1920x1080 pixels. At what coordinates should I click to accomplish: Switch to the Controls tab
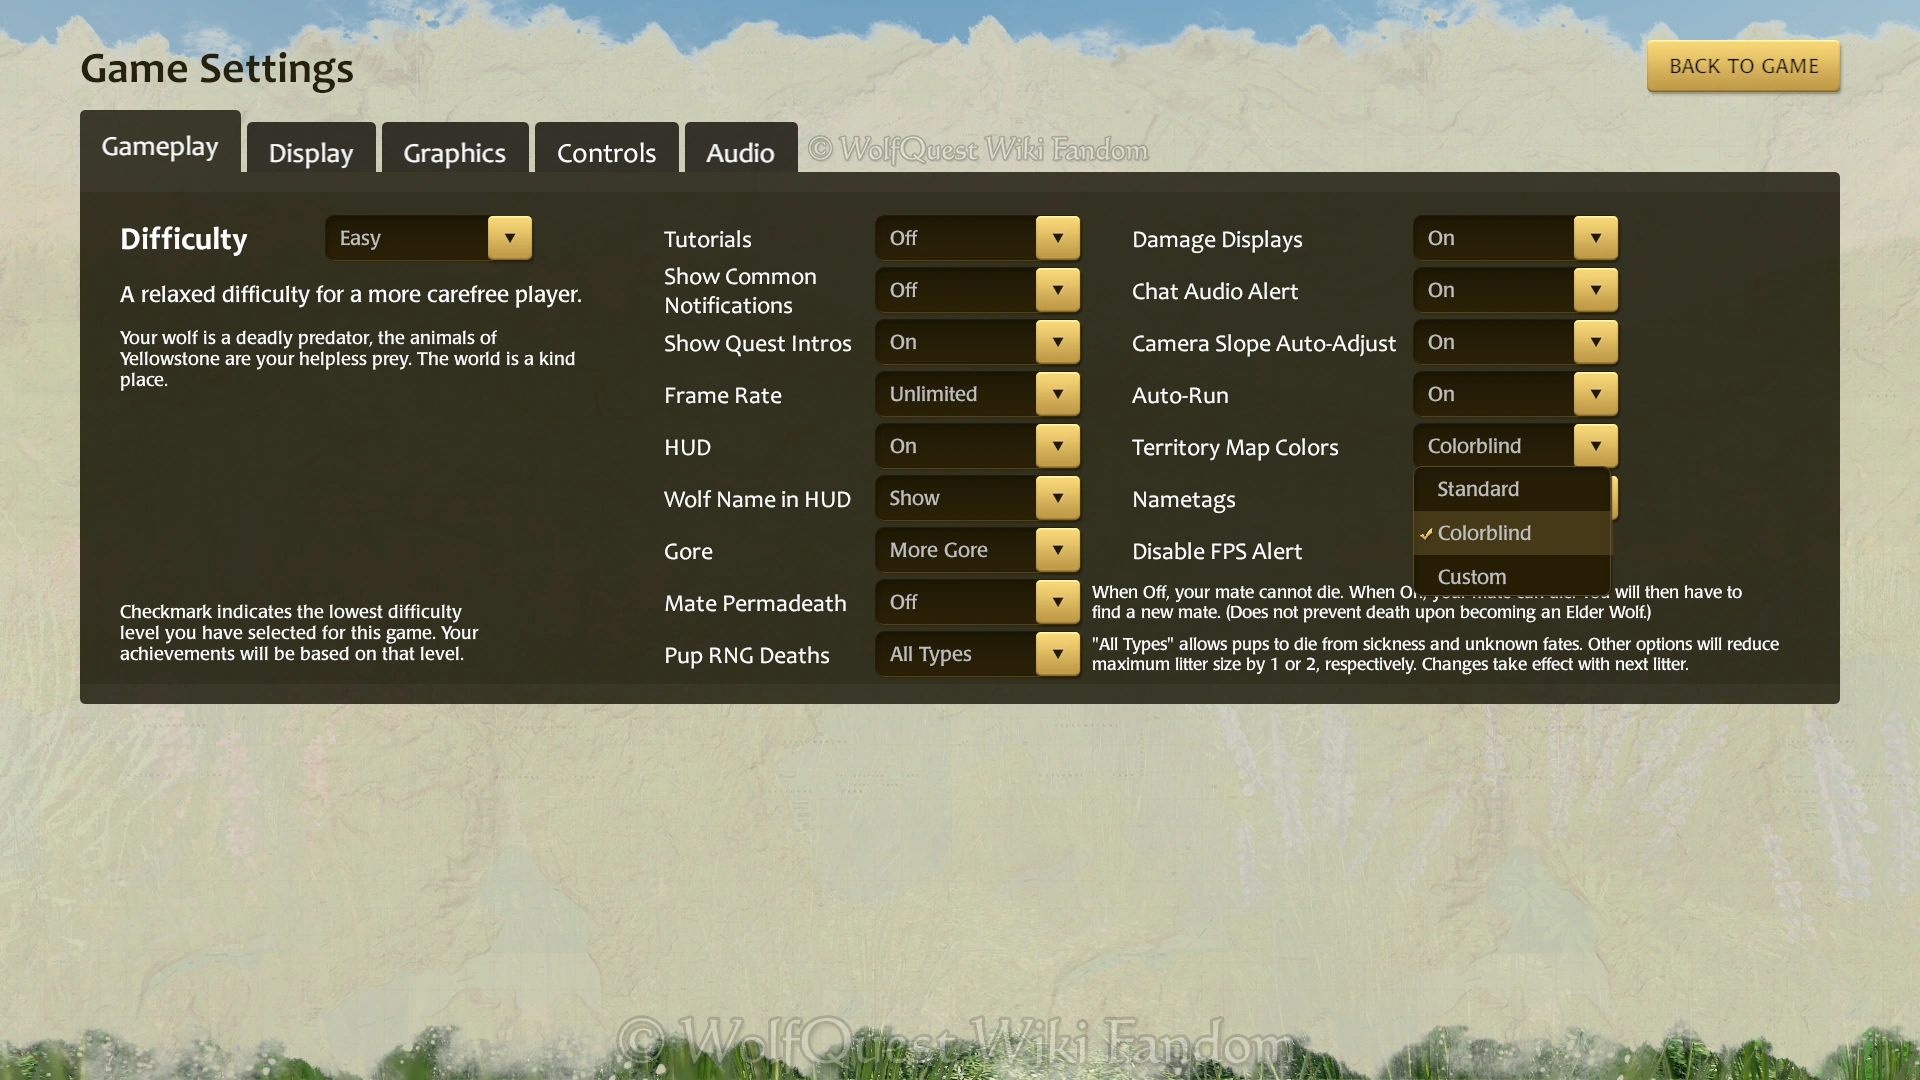(x=606, y=152)
